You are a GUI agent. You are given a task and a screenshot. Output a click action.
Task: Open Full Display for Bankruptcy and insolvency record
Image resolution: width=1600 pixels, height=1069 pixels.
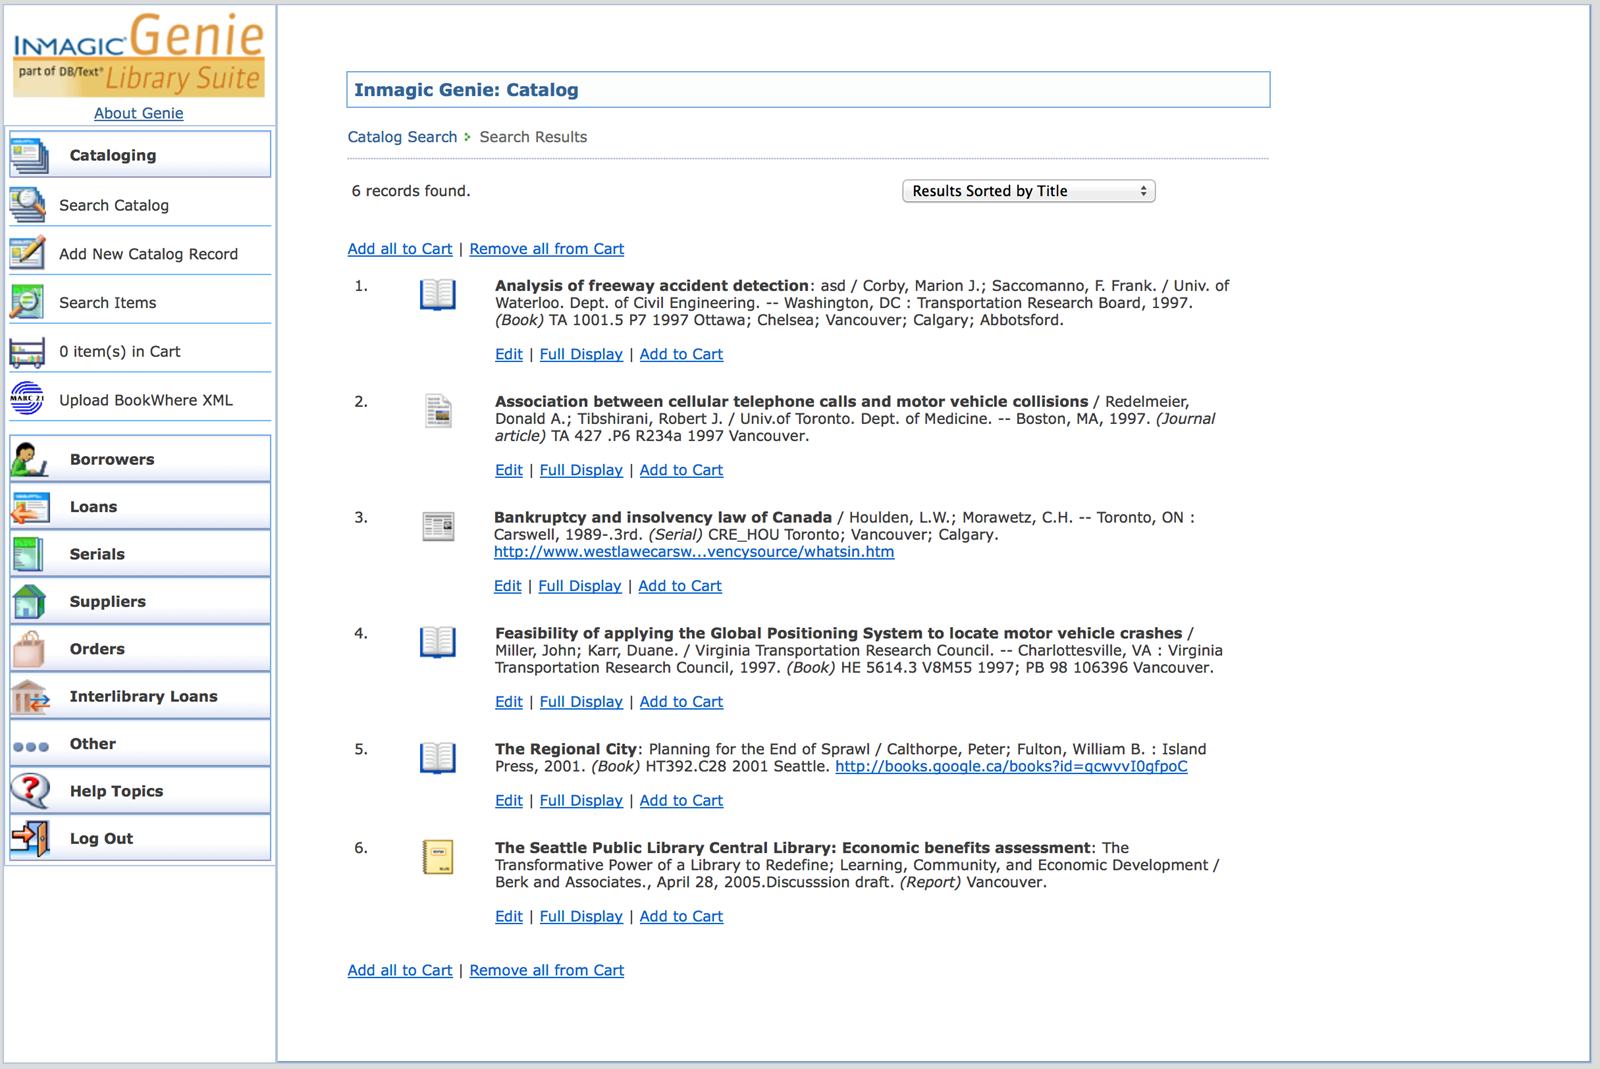[x=580, y=586]
